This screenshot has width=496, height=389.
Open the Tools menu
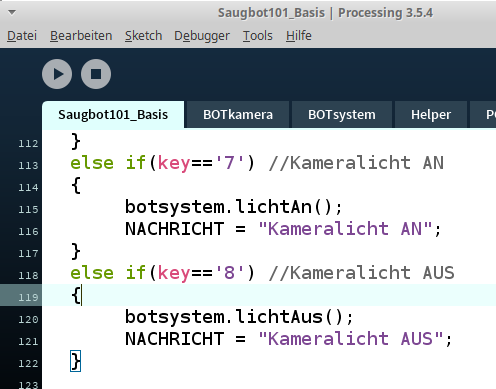[x=258, y=36]
